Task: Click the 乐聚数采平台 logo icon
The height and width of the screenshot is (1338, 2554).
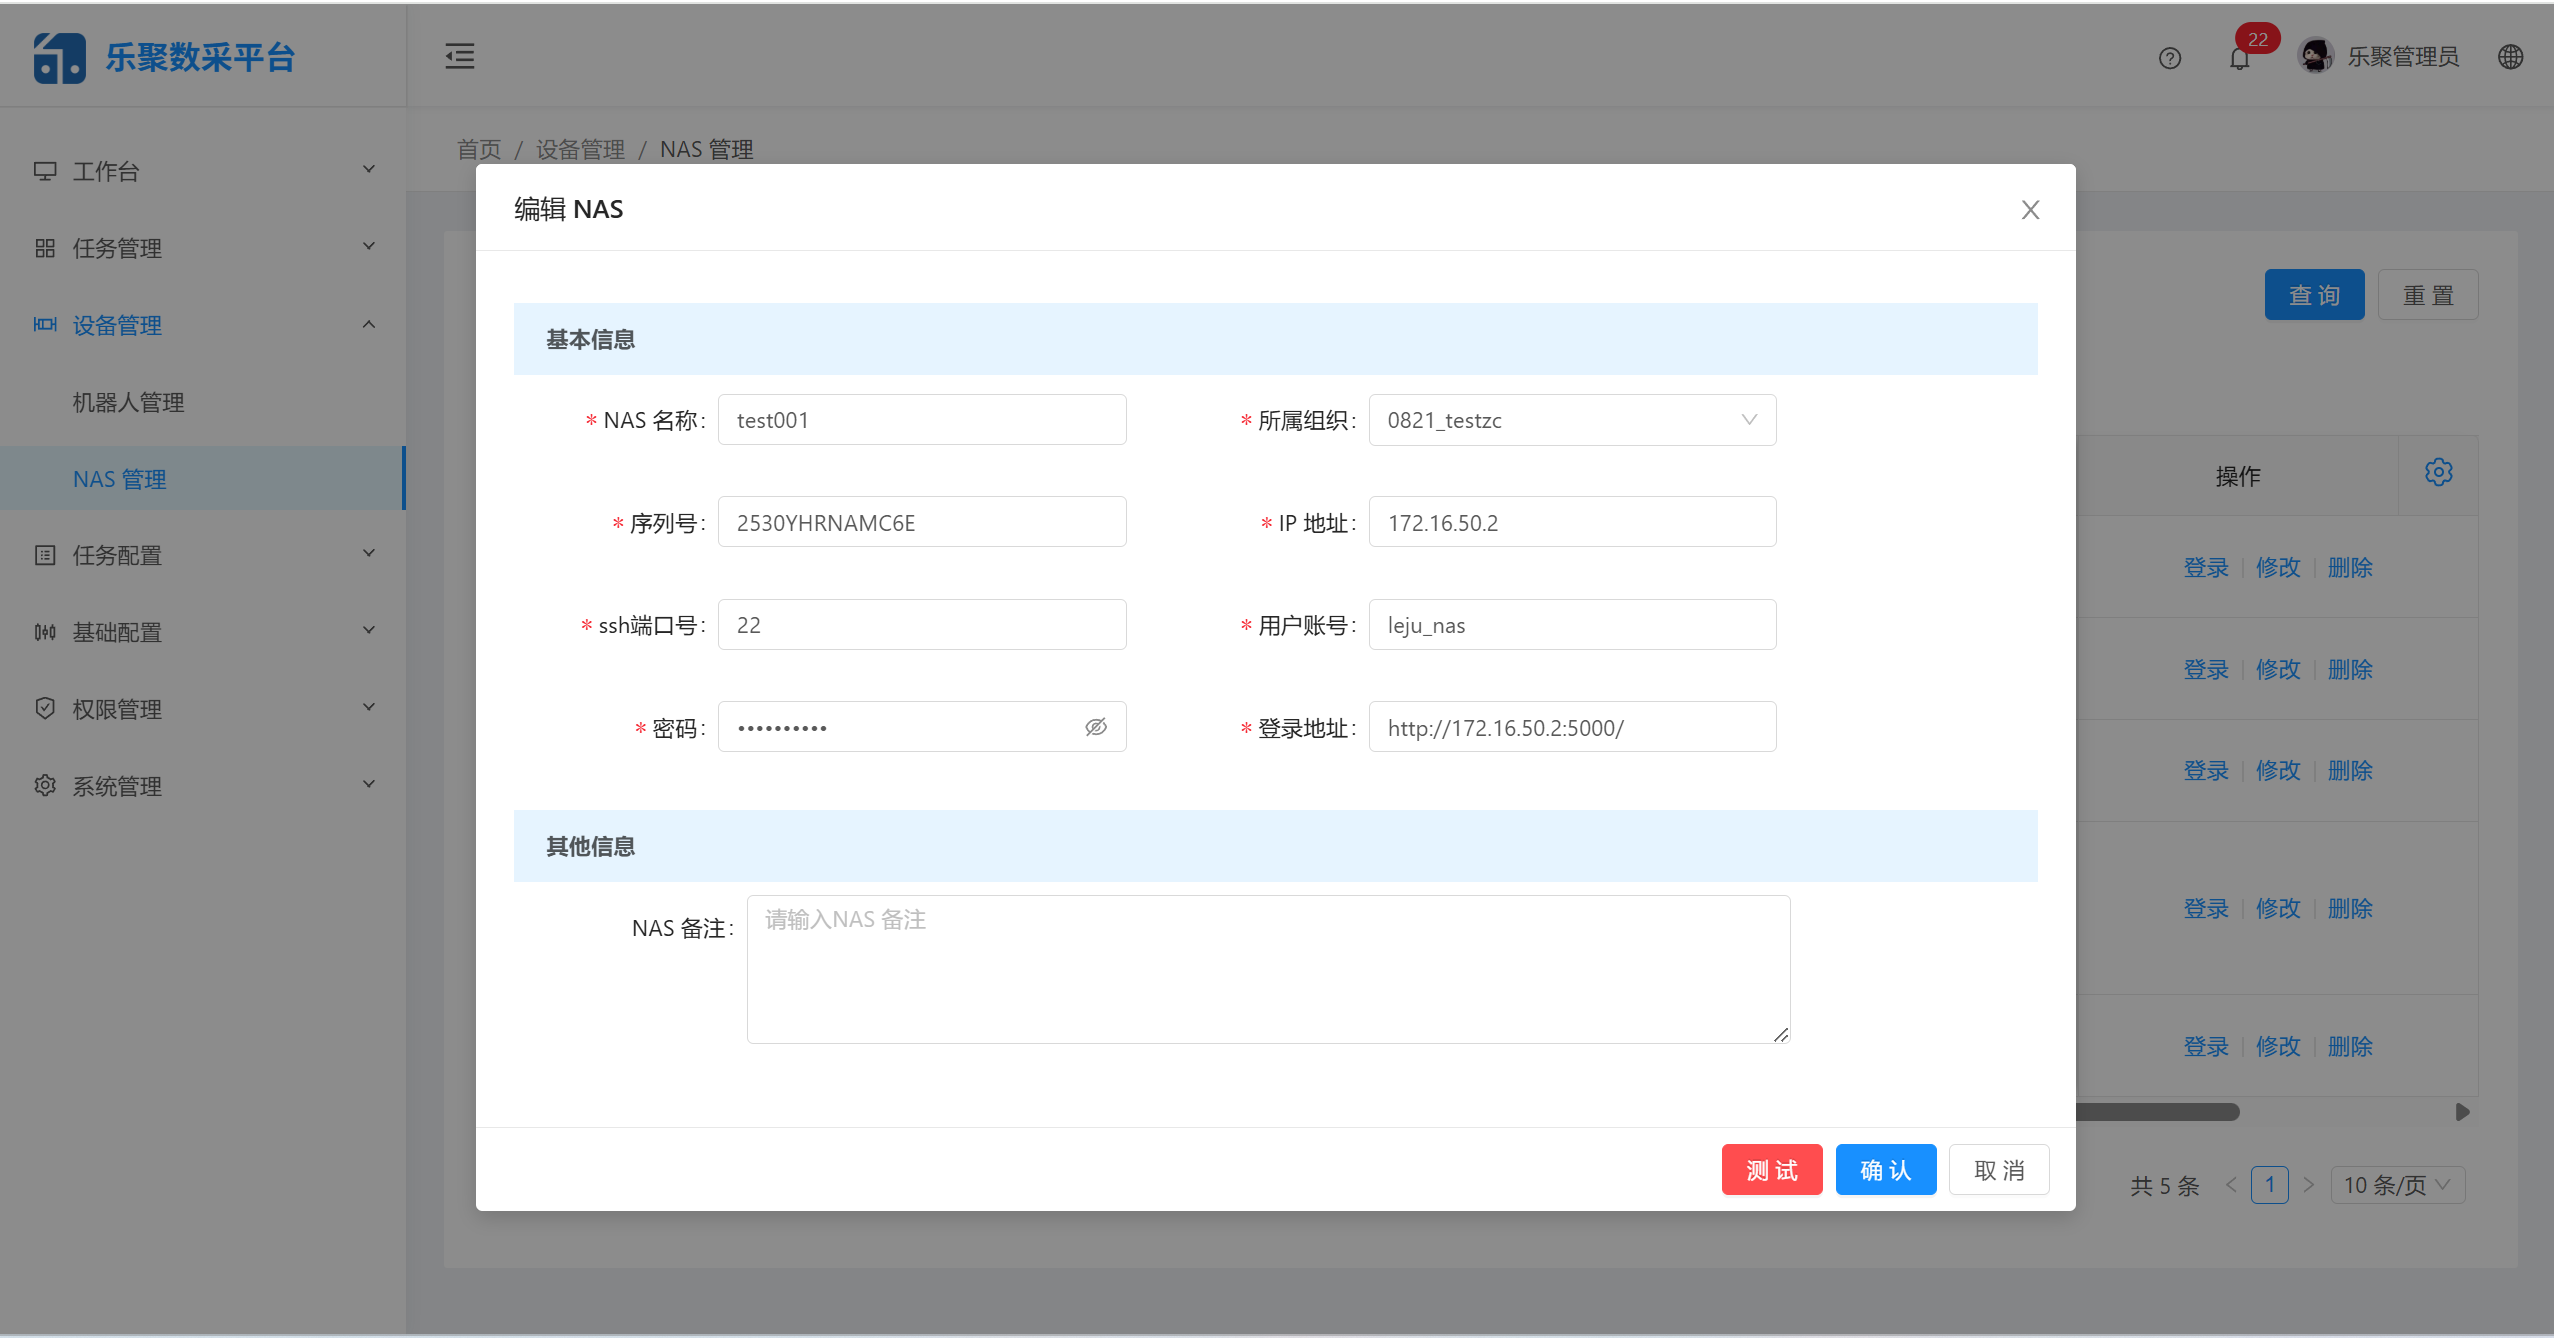Action: [60, 58]
